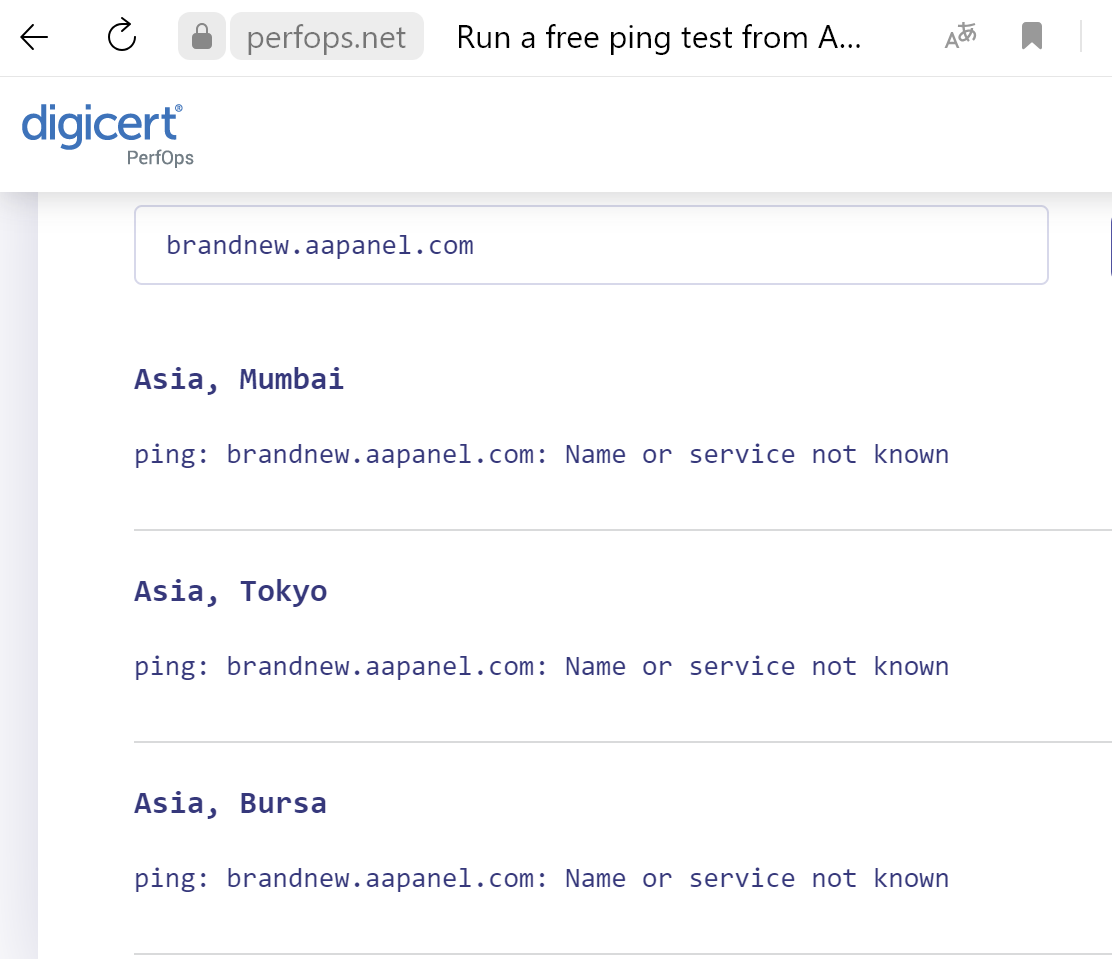Click the 'Asia, Bursa' location heading
Screen dimensions: 1112x959
pos(230,803)
